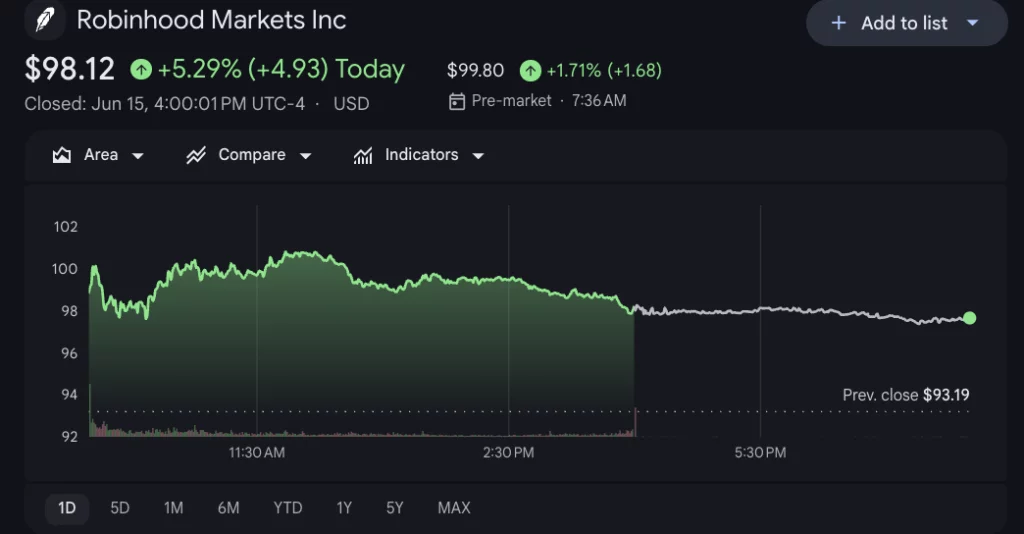Image resolution: width=1024 pixels, height=534 pixels.
Task: Click the 92 price axis label
Action: click(69, 437)
